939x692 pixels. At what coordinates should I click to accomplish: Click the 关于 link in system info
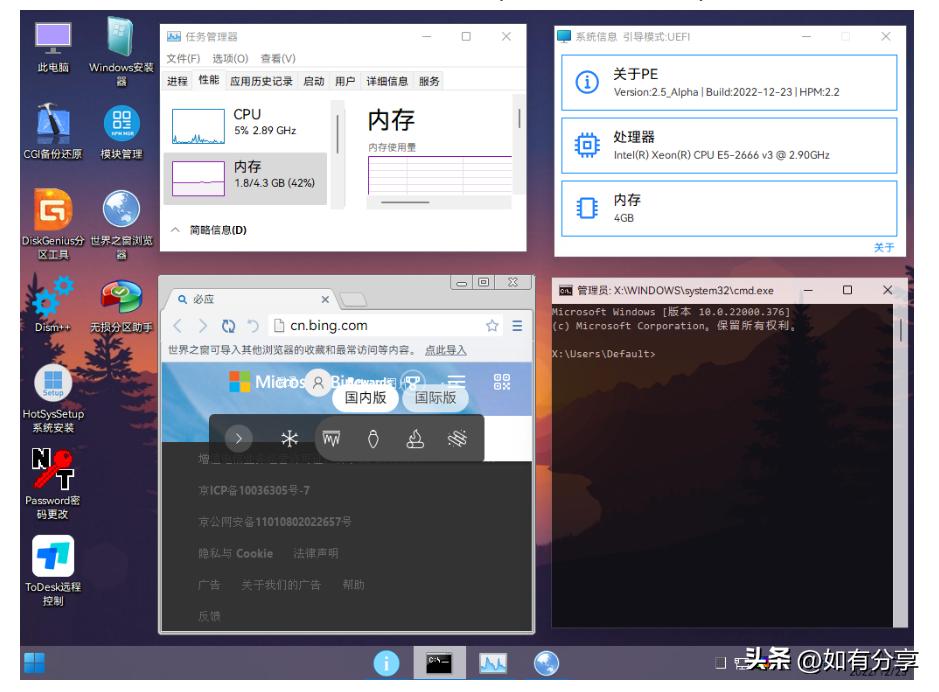[x=883, y=247]
